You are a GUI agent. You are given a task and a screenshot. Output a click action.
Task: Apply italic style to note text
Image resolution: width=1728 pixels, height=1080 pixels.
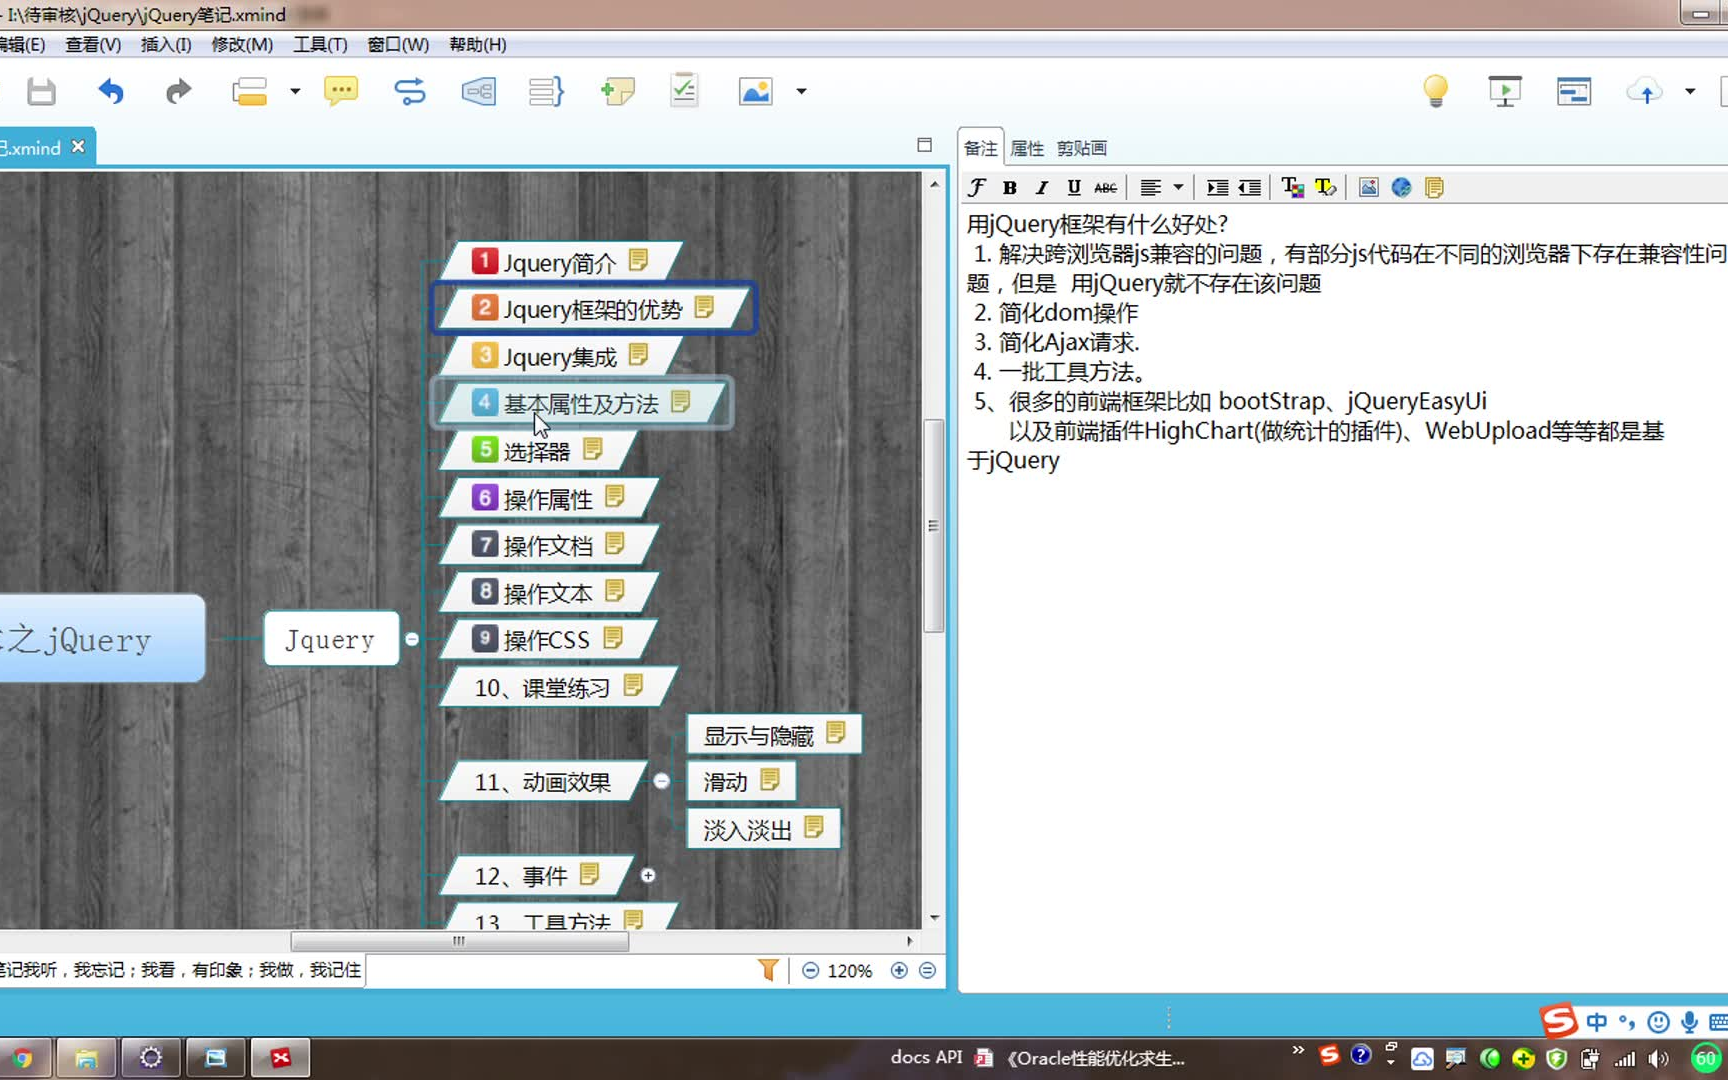(1041, 187)
